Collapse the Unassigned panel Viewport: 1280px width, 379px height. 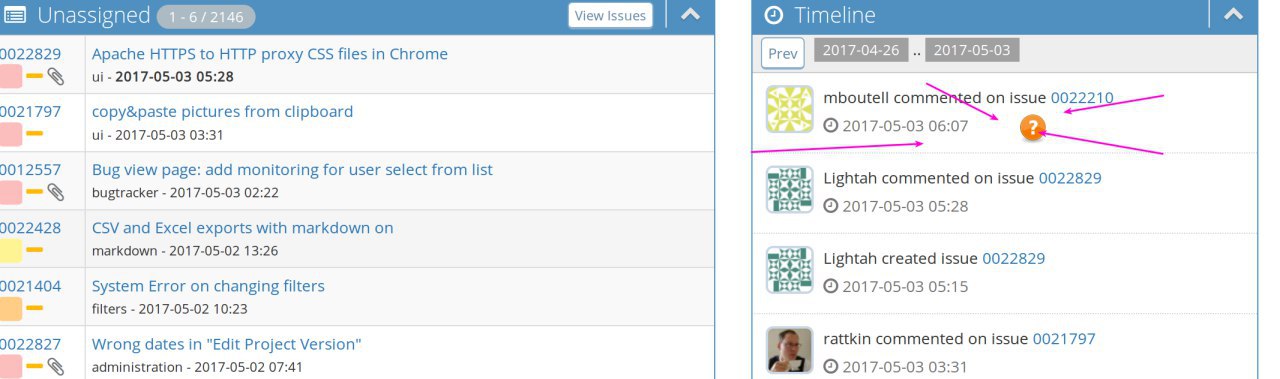690,15
